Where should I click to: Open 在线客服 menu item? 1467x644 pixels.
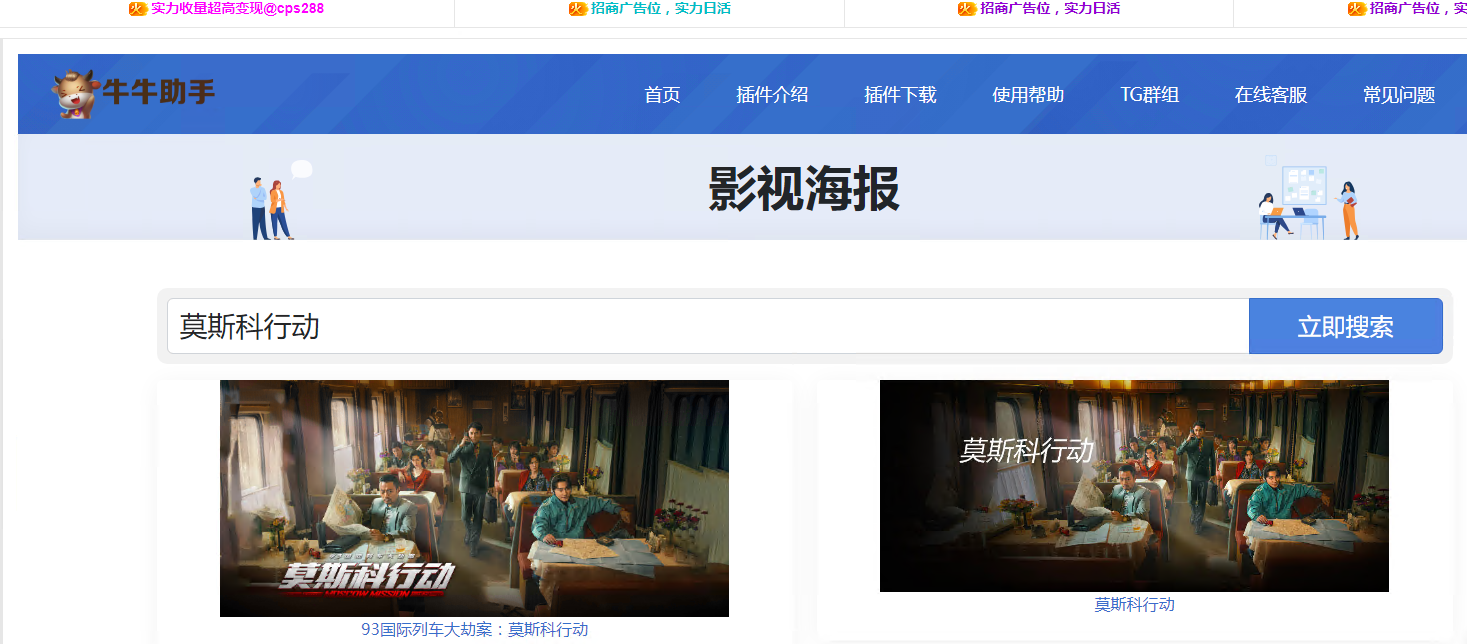1271,95
